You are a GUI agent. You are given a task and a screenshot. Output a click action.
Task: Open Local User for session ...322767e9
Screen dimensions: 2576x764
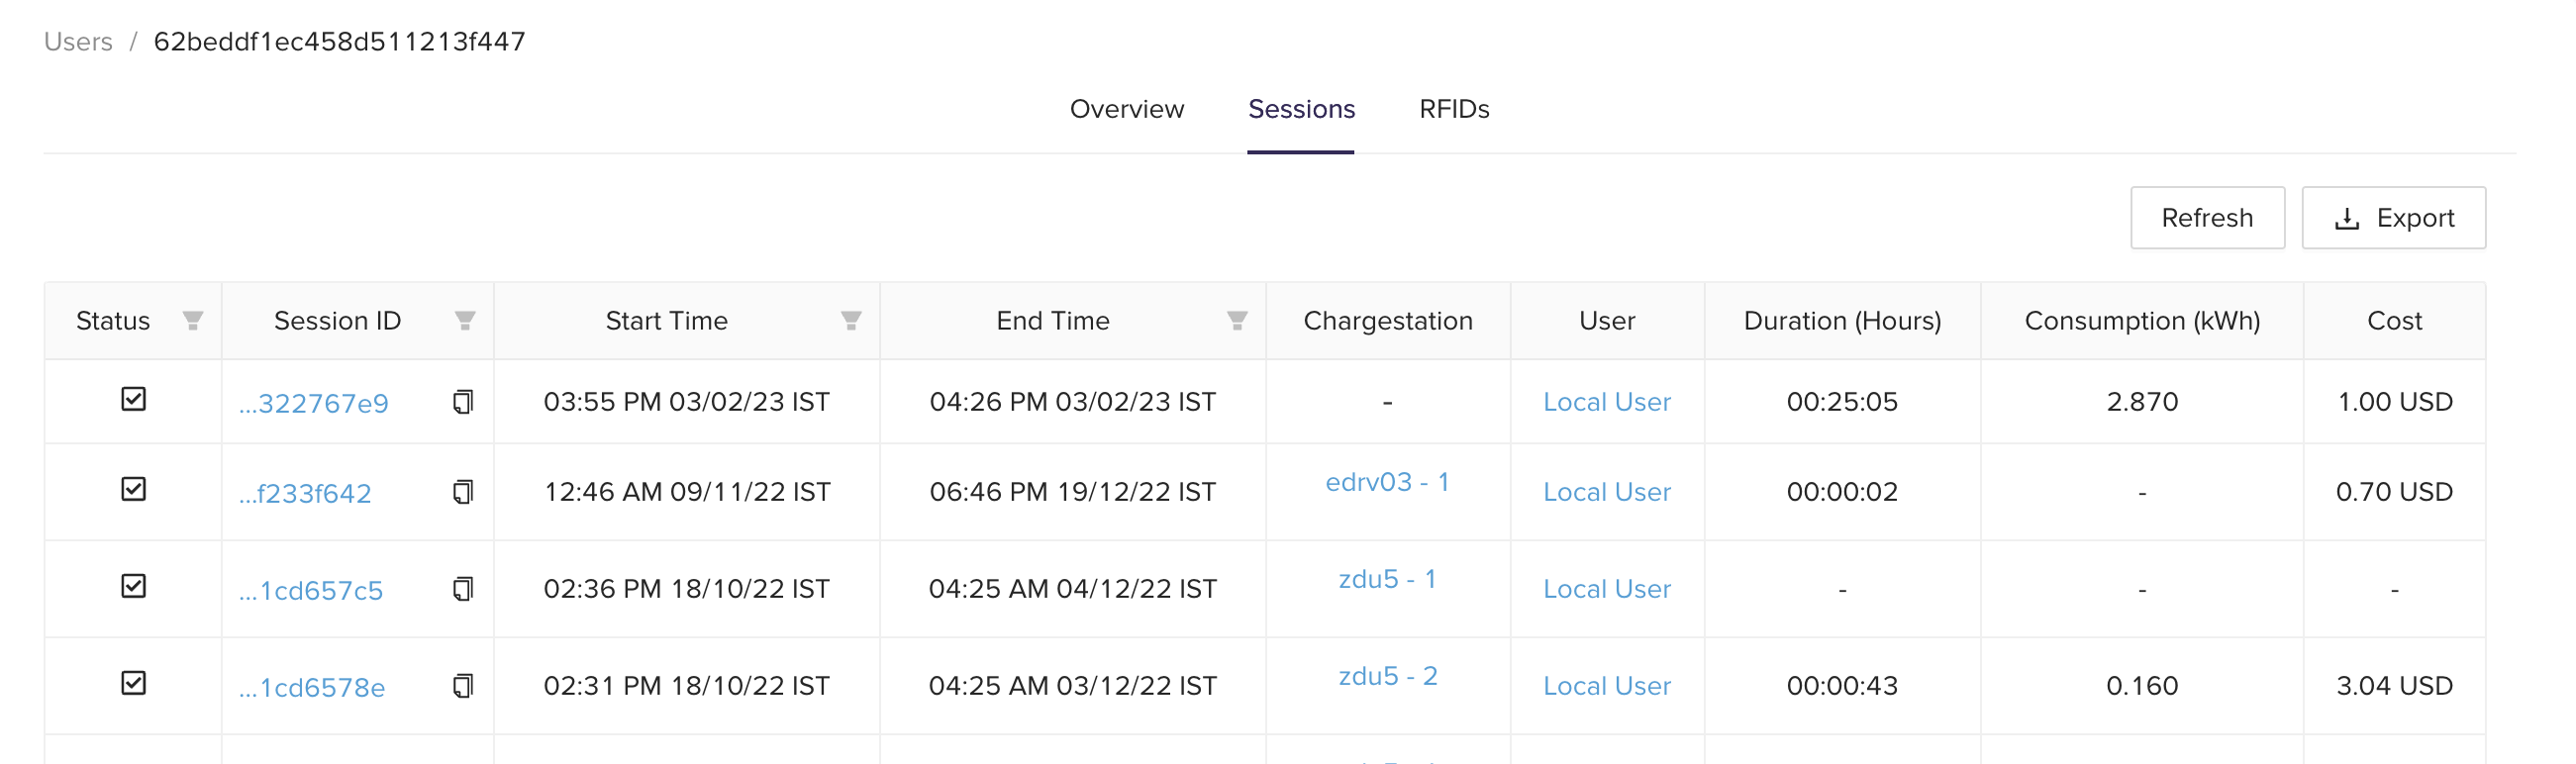(x=1606, y=402)
